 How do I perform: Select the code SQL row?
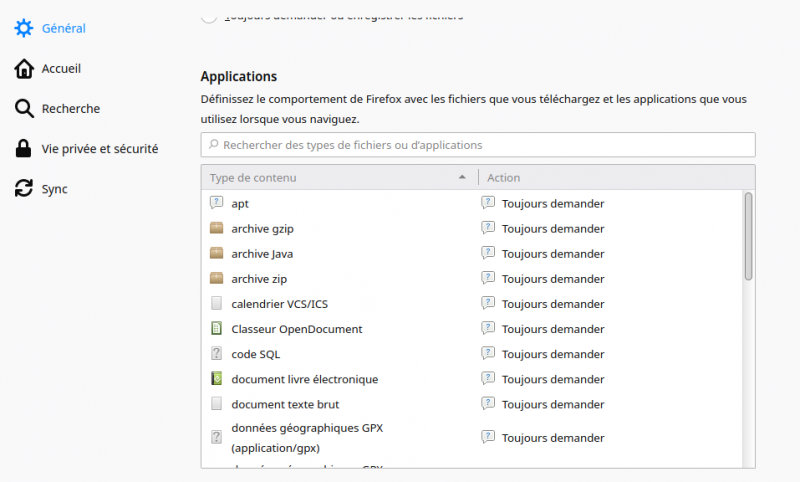tap(472, 354)
